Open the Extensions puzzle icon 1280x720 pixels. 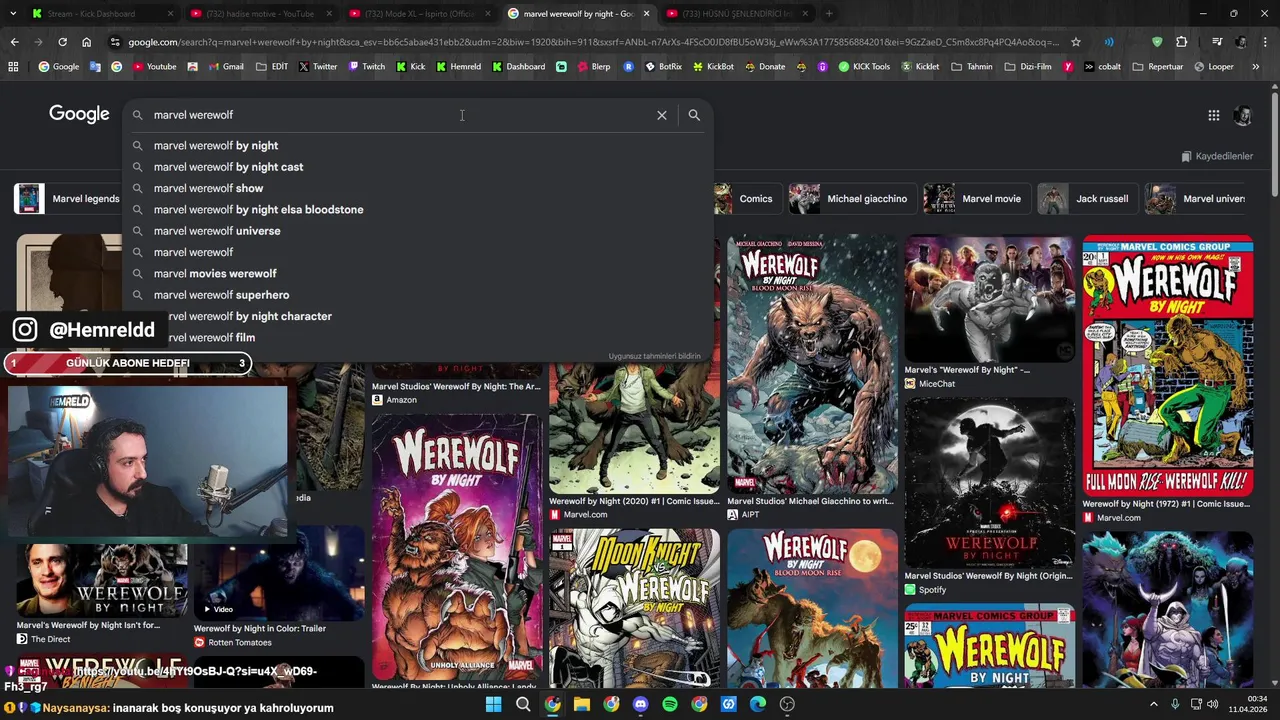coord(1182,42)
